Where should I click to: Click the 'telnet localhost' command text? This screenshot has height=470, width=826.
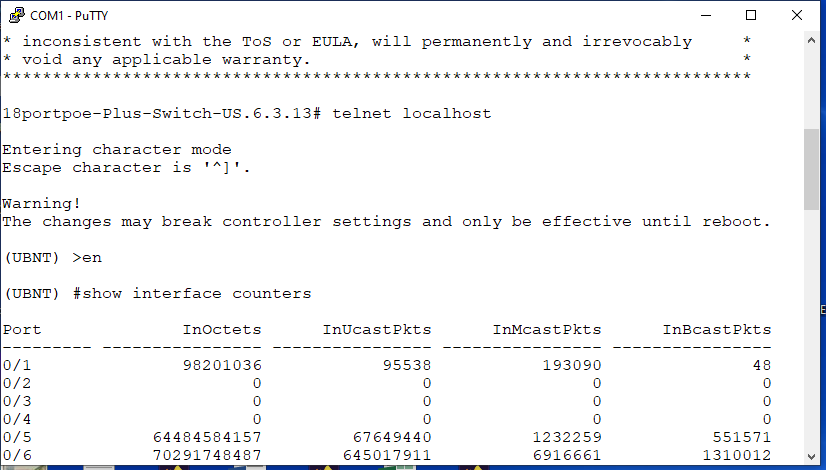pos(411,114)
